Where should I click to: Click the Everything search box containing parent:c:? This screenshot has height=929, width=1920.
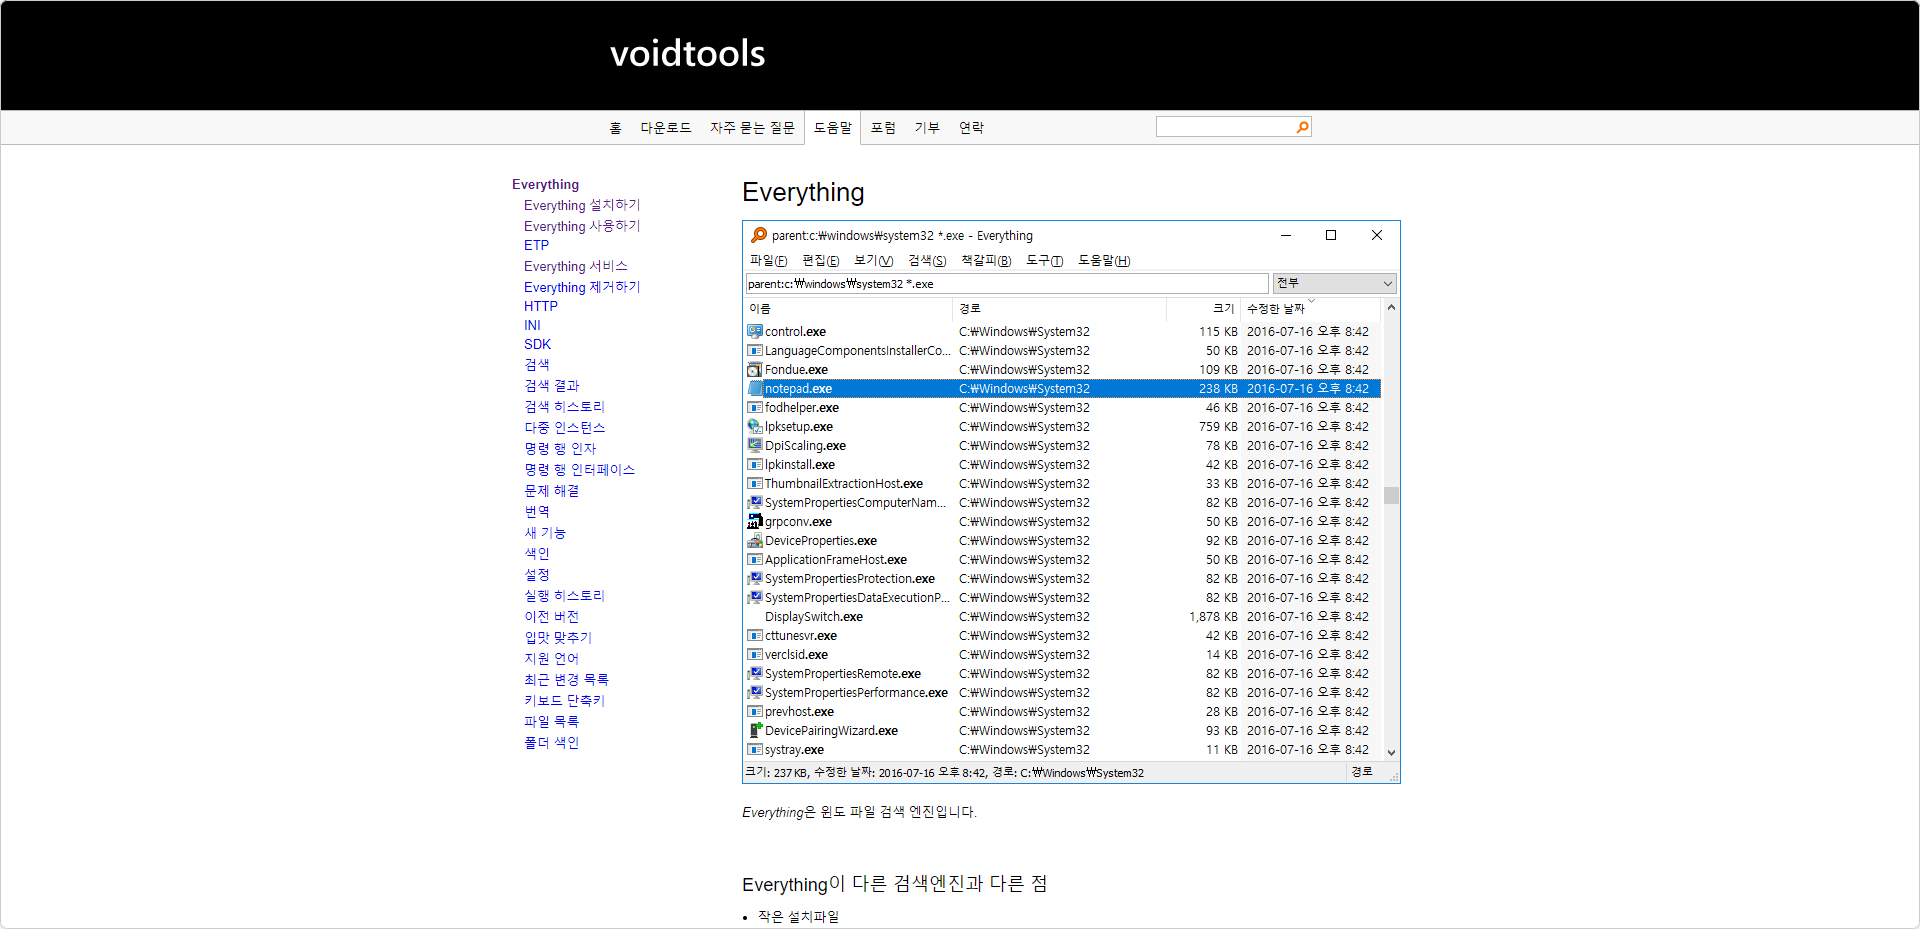1007,284
